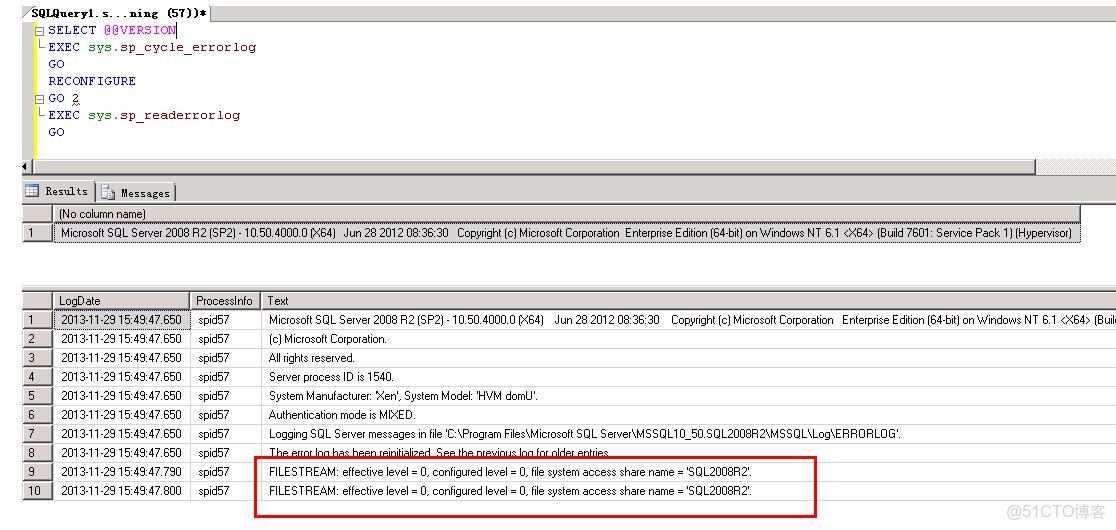Select row 1 header in the error log grid
Viewport: 1116px width, 530px height.
(x=38, y=320)
